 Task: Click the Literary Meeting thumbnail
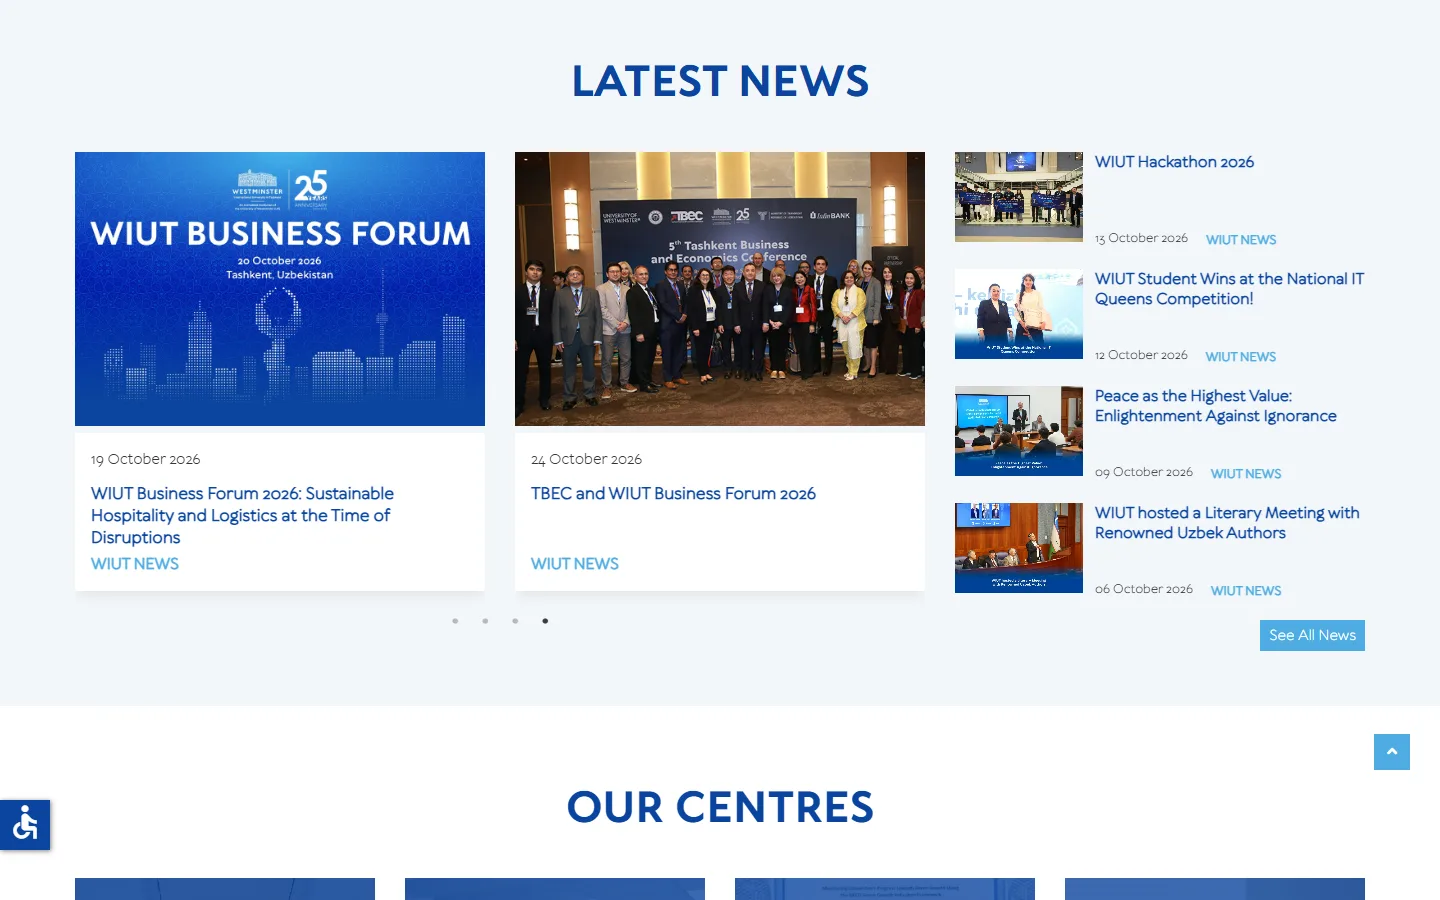pyautogui.click(x=1019, y=548)
